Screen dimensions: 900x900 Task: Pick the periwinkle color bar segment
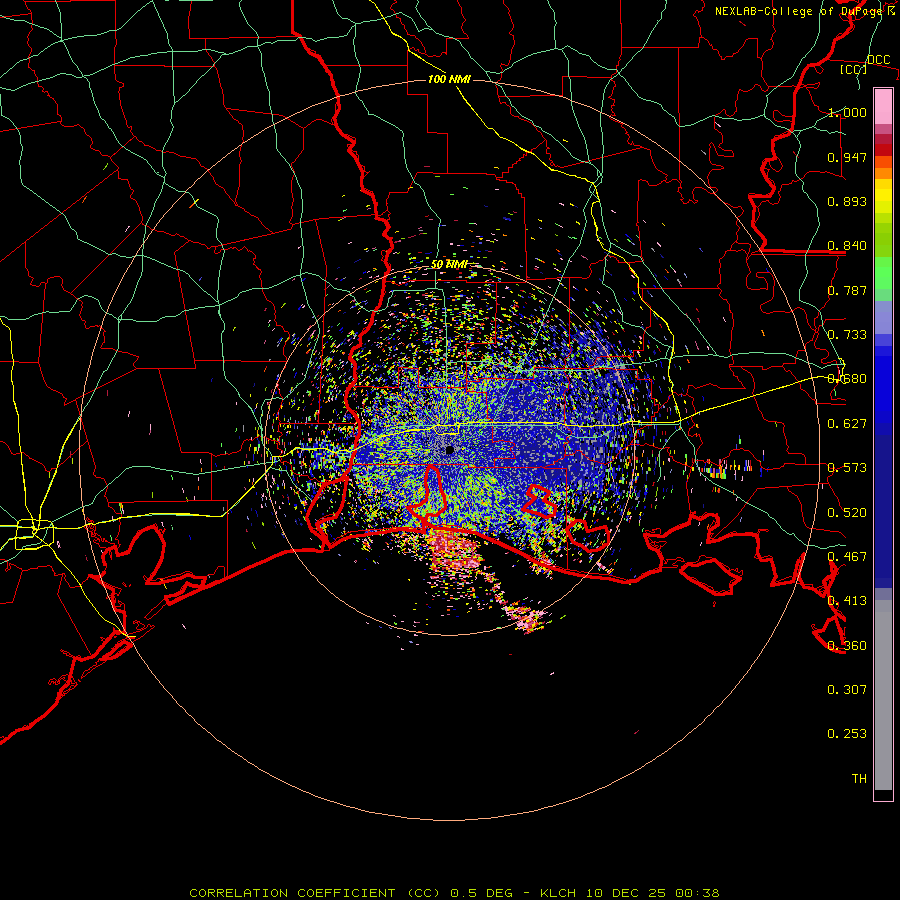[883, 318]
